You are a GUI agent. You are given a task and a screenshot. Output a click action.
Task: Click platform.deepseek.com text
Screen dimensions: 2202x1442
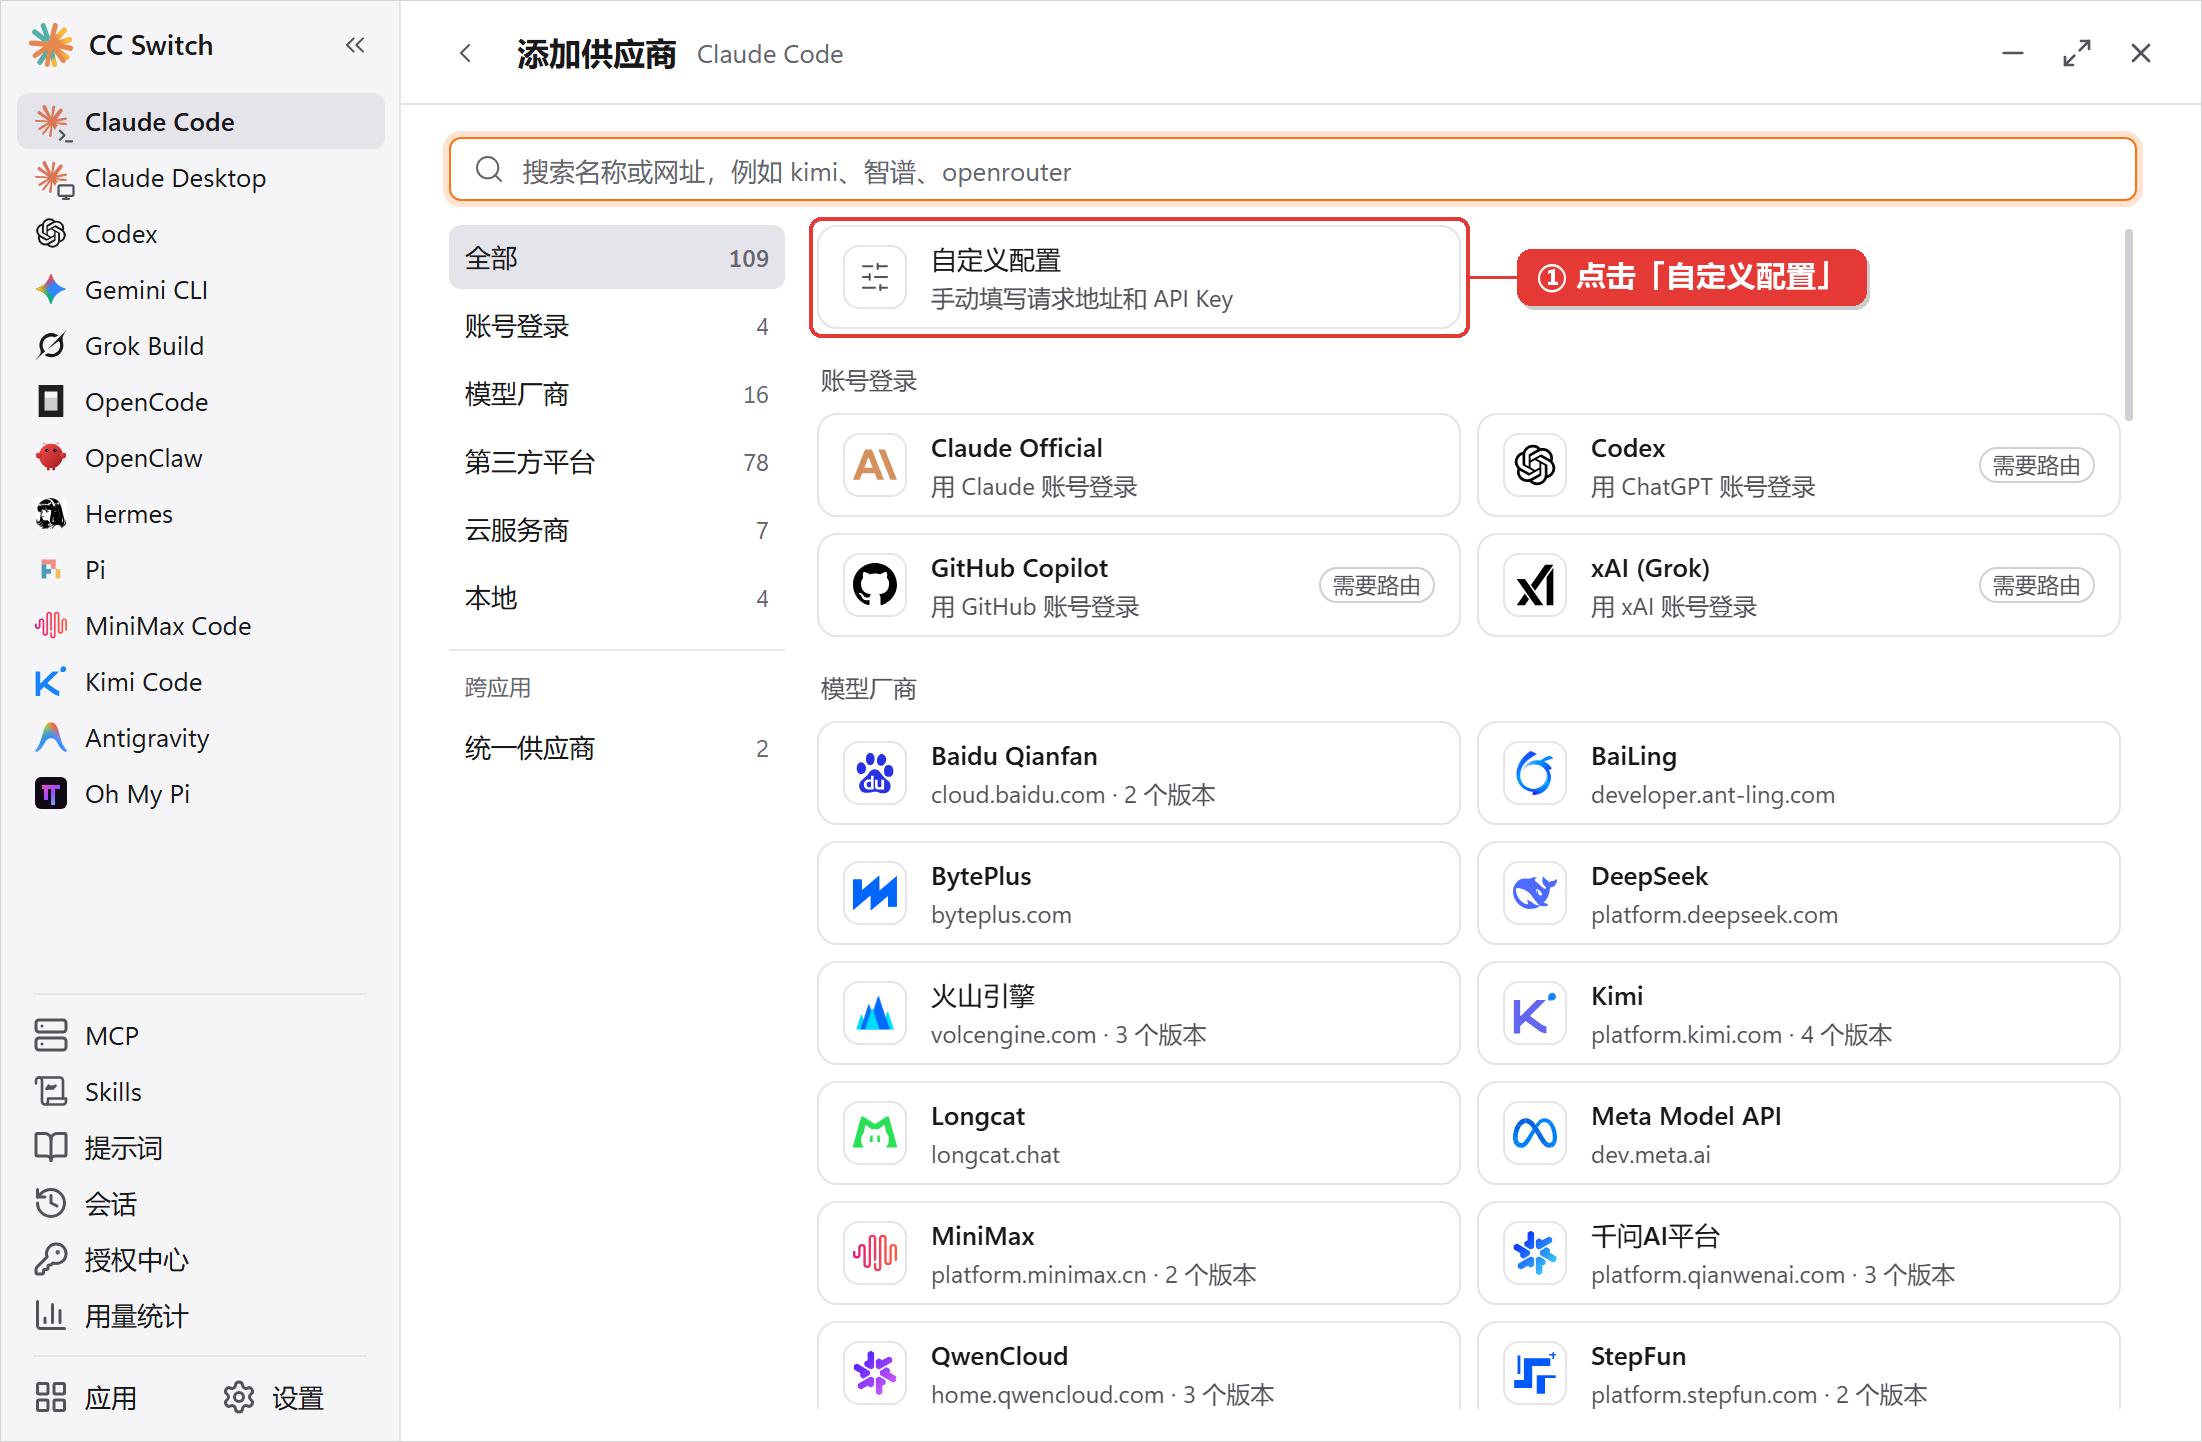[1714, 915]
